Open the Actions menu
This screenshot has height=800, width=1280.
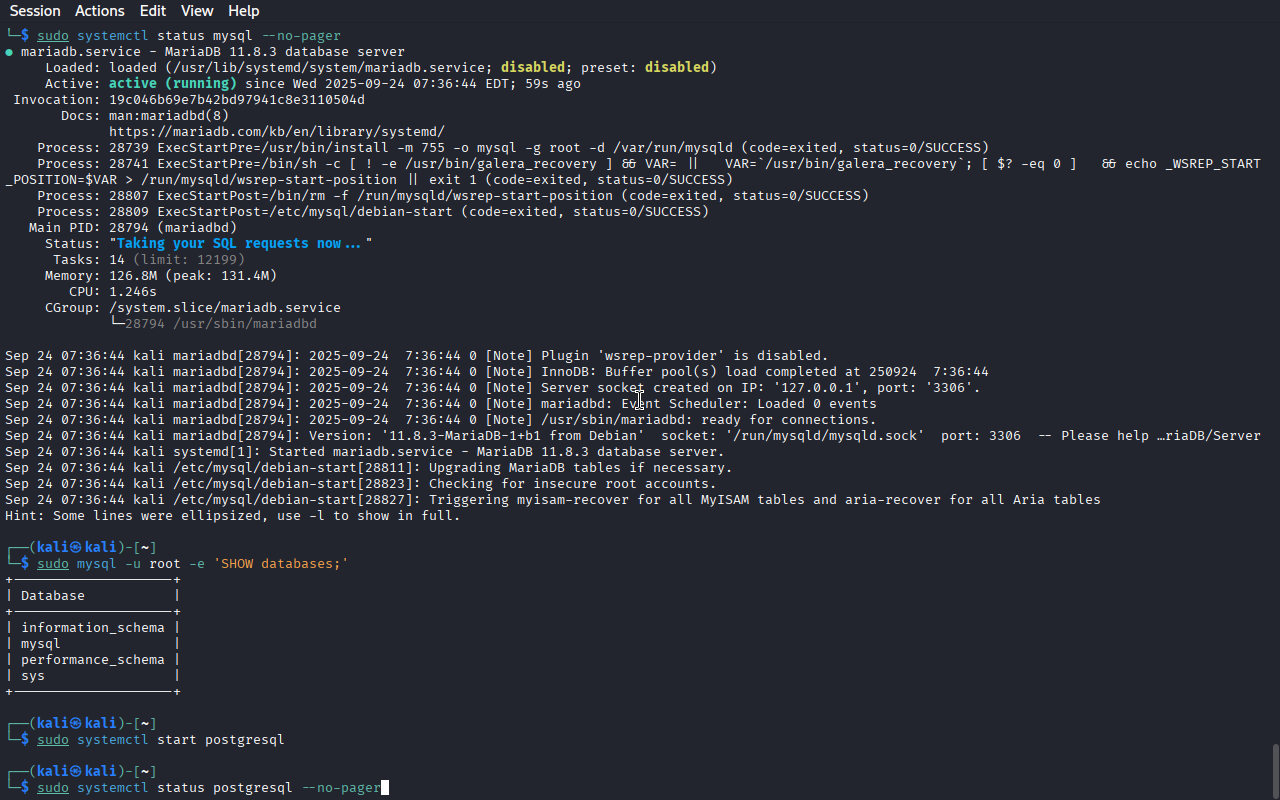tap(100, 11)
